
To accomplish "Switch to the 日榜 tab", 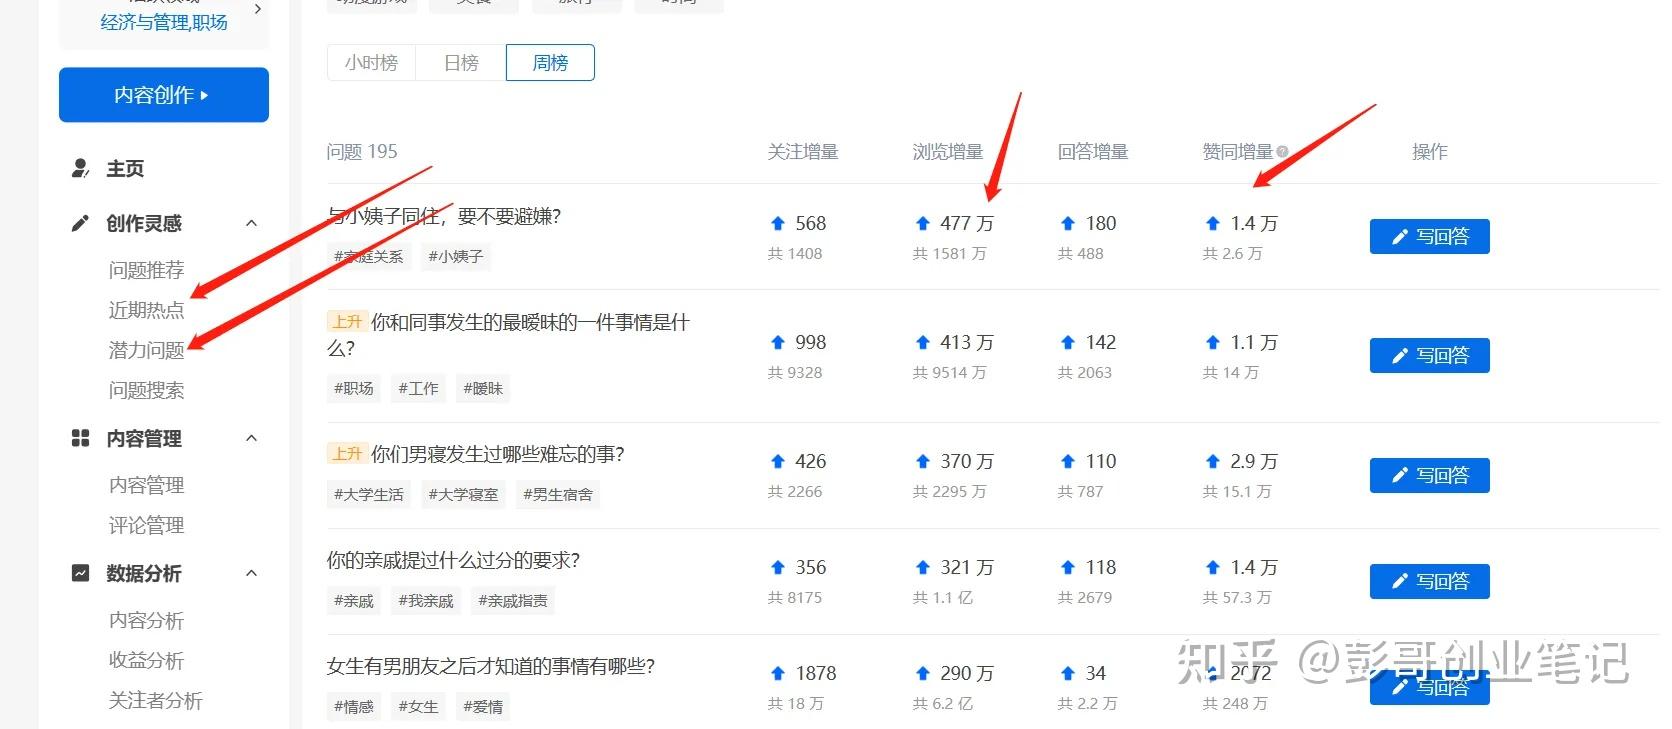I will (x=461, y=63).
